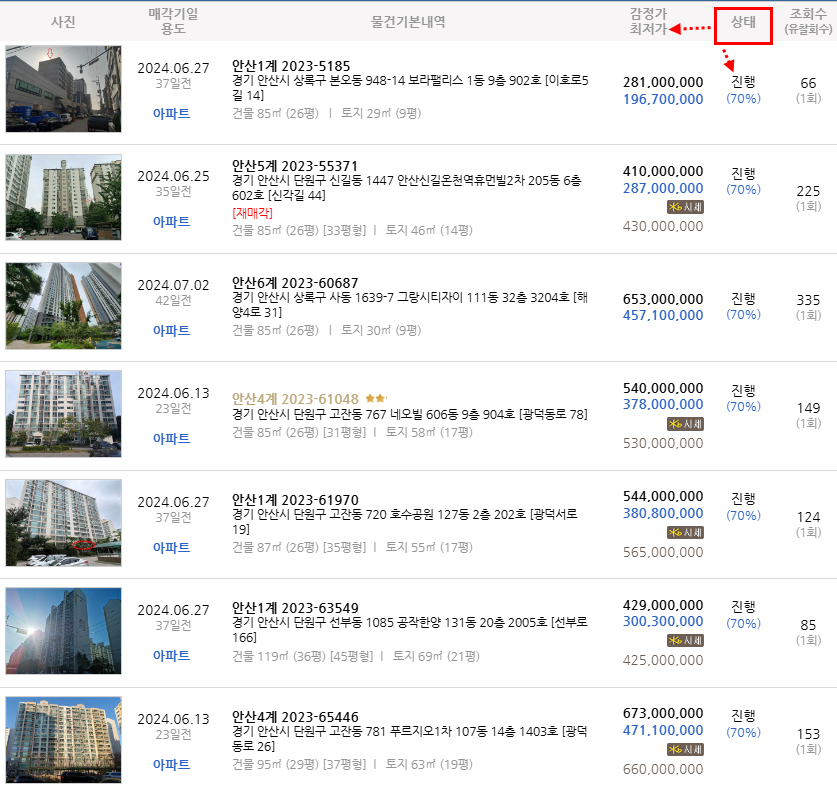Select the view count 225

coord(808,191)
